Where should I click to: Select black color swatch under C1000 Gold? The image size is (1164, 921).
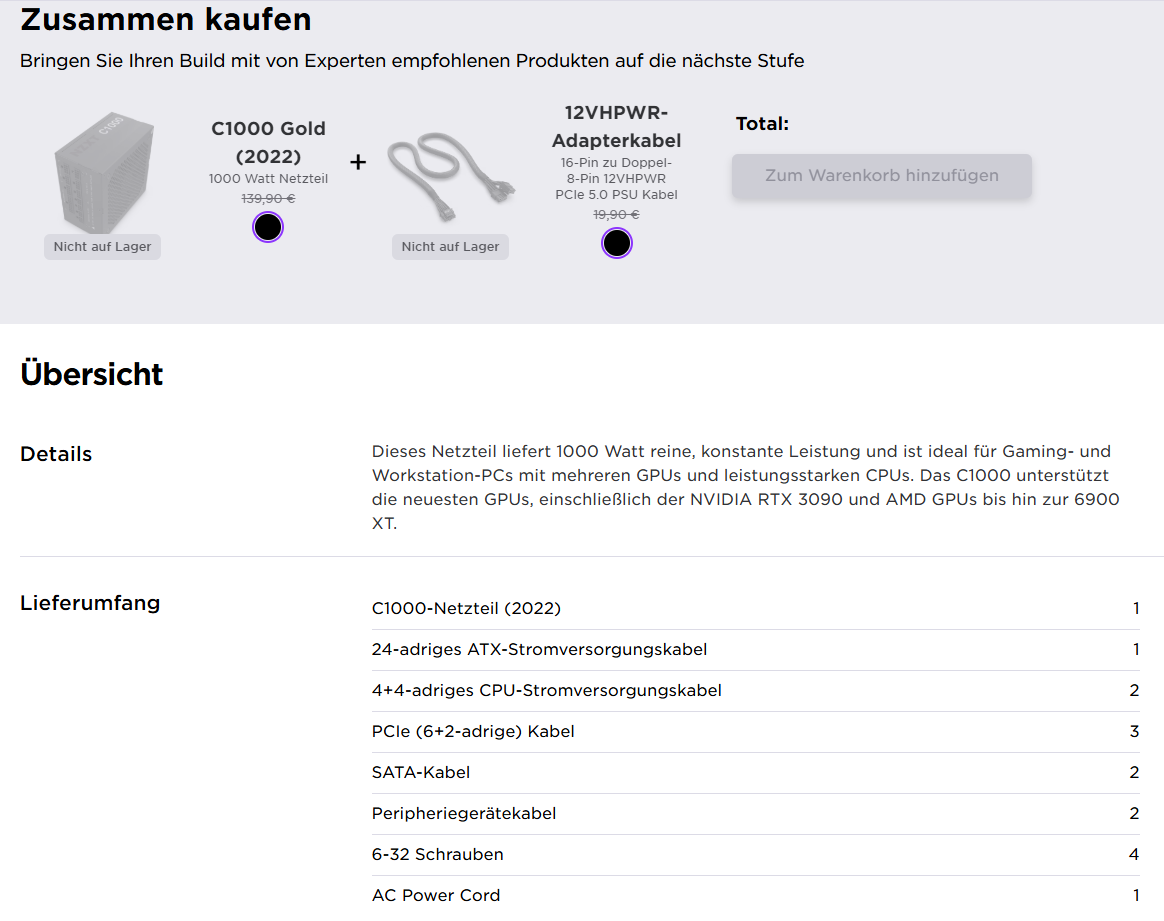pos(268,227)
